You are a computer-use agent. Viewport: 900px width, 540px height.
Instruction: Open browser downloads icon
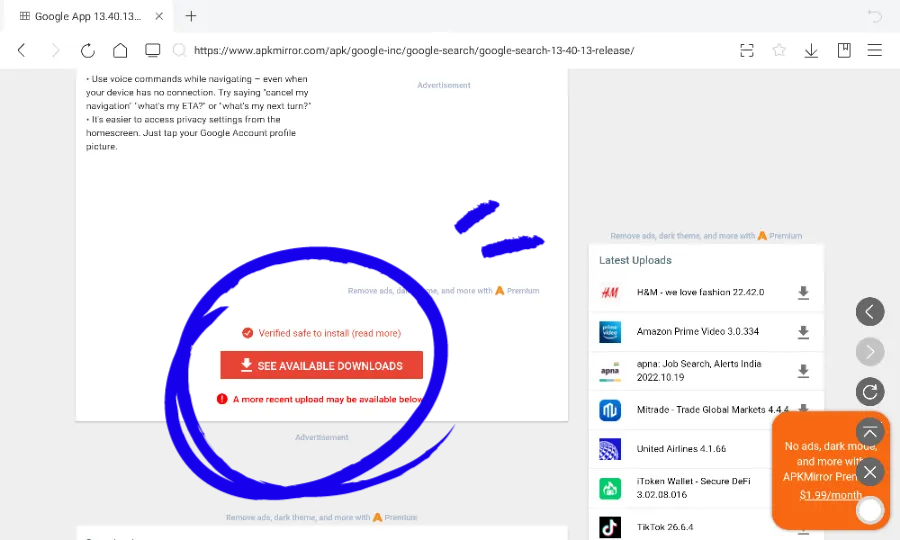pyautogui.click(x=811, y=50)
